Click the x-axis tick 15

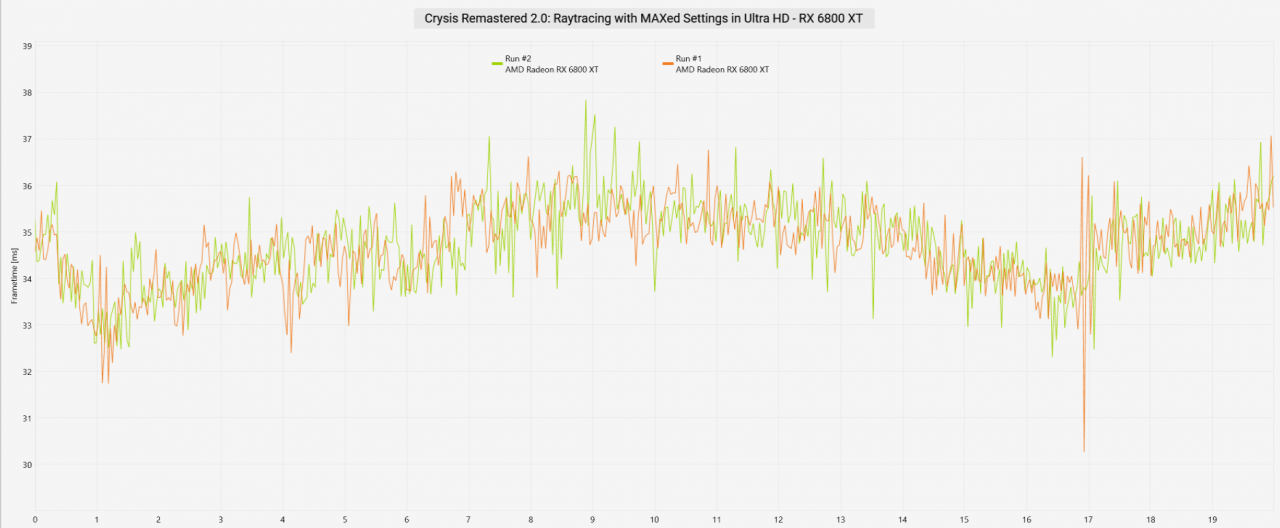pyautogui.click(x=965, y=520)
